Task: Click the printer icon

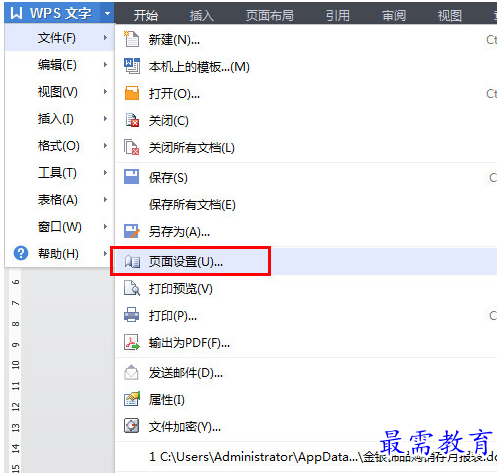Action: click(131, 315)
